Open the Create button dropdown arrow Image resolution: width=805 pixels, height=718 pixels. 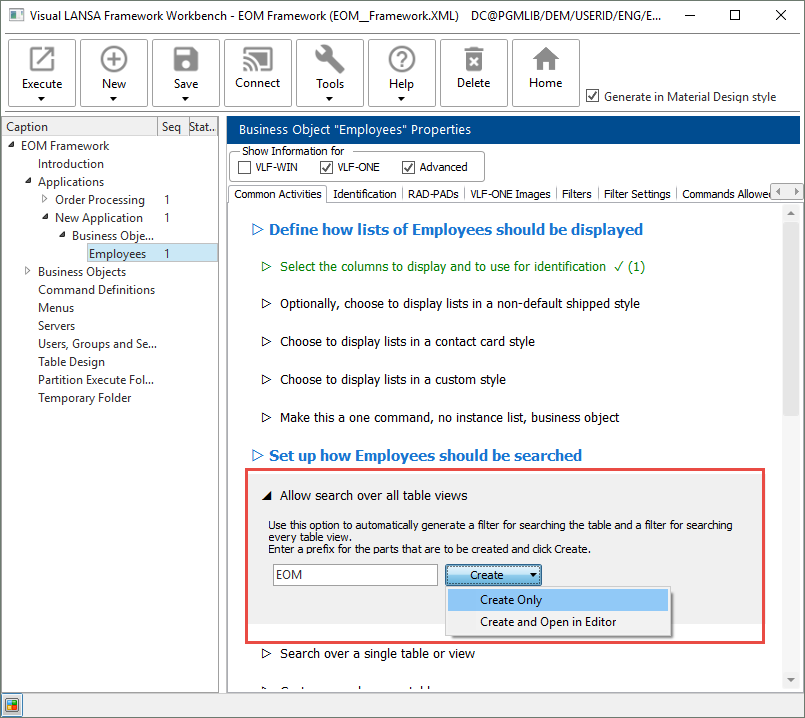point(534,575)
